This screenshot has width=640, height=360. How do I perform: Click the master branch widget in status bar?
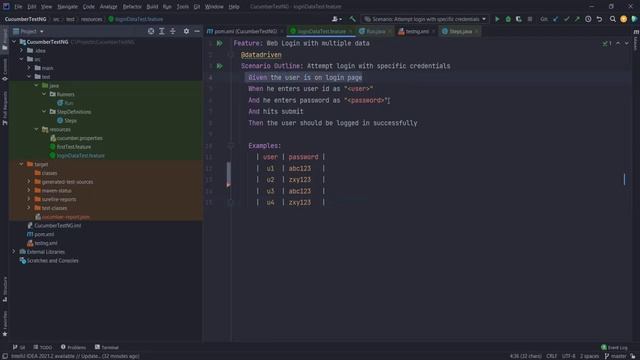(616, 356)
